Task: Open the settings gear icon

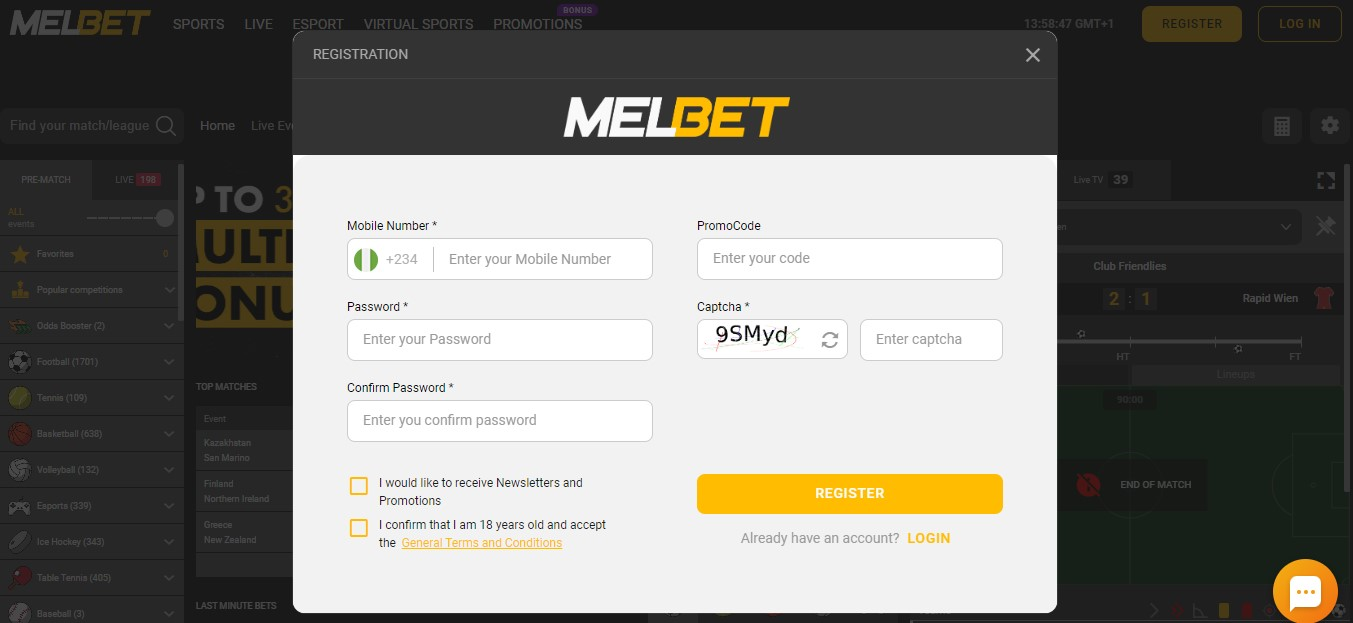Action: [1330, 126]
